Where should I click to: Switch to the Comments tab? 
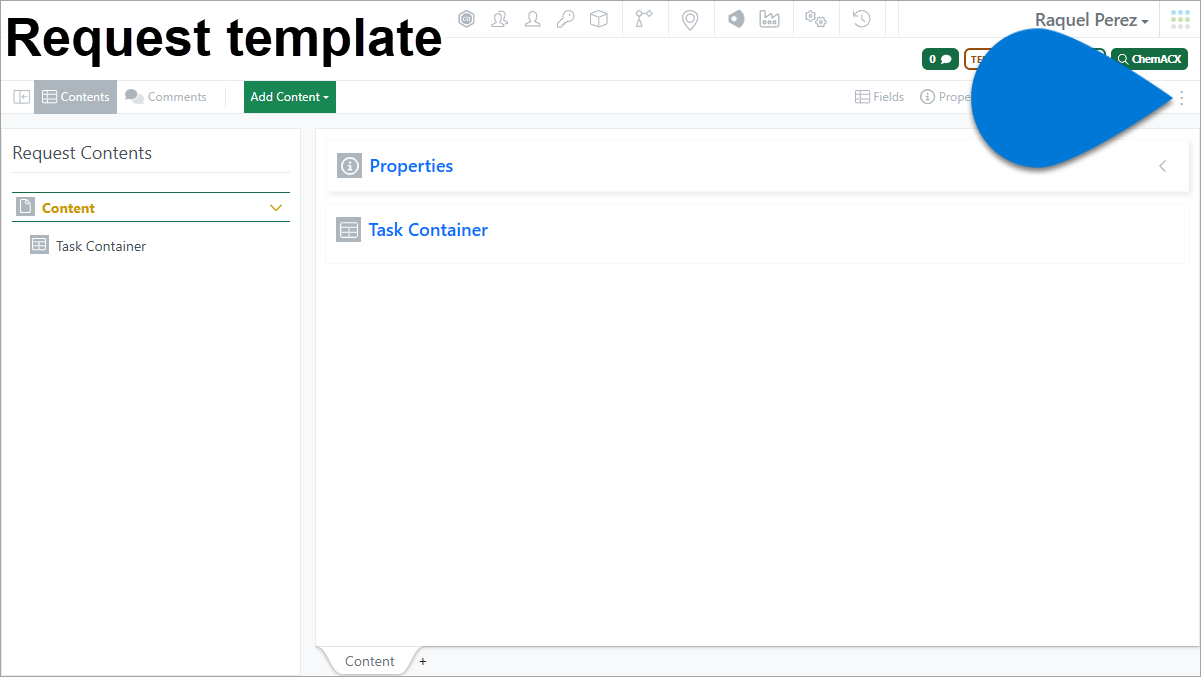166,97
